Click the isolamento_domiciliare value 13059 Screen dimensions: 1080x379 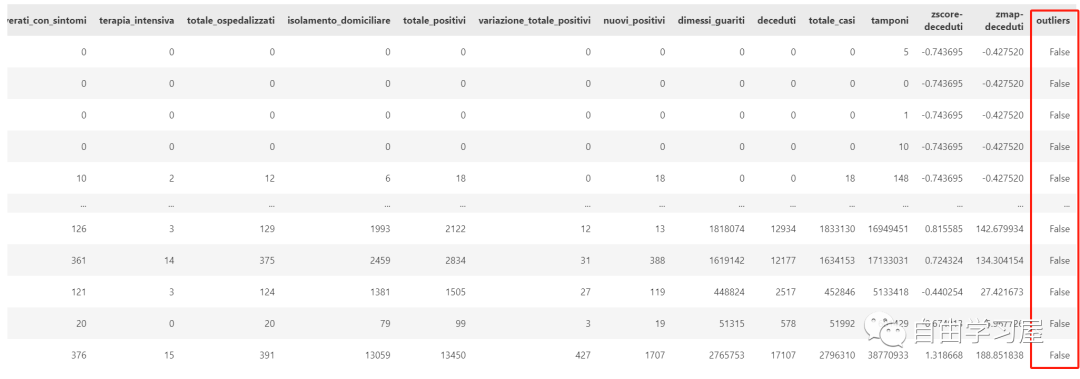(x=376, y=355)
